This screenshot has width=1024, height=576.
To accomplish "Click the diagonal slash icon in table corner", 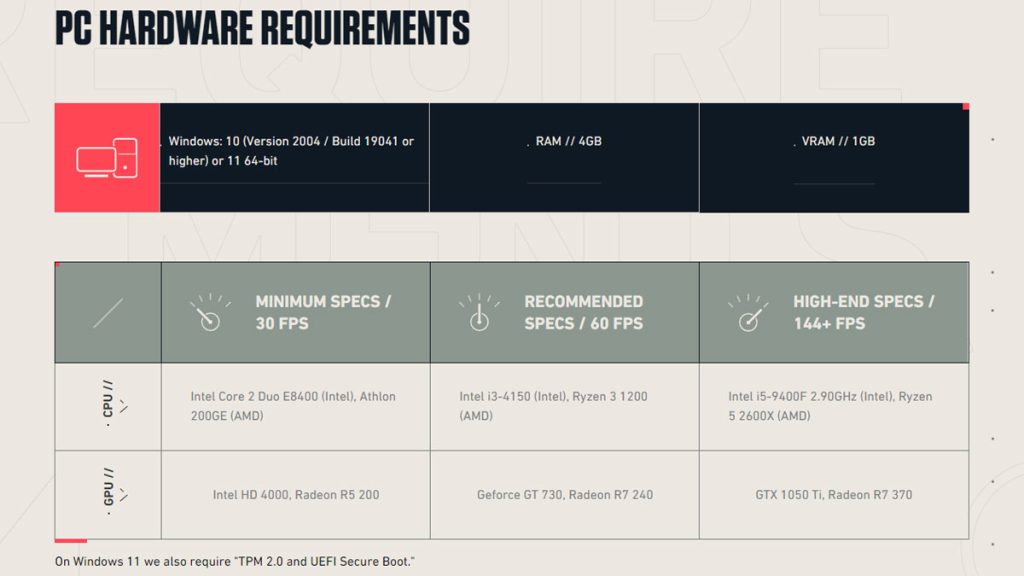I will [108, 312].
